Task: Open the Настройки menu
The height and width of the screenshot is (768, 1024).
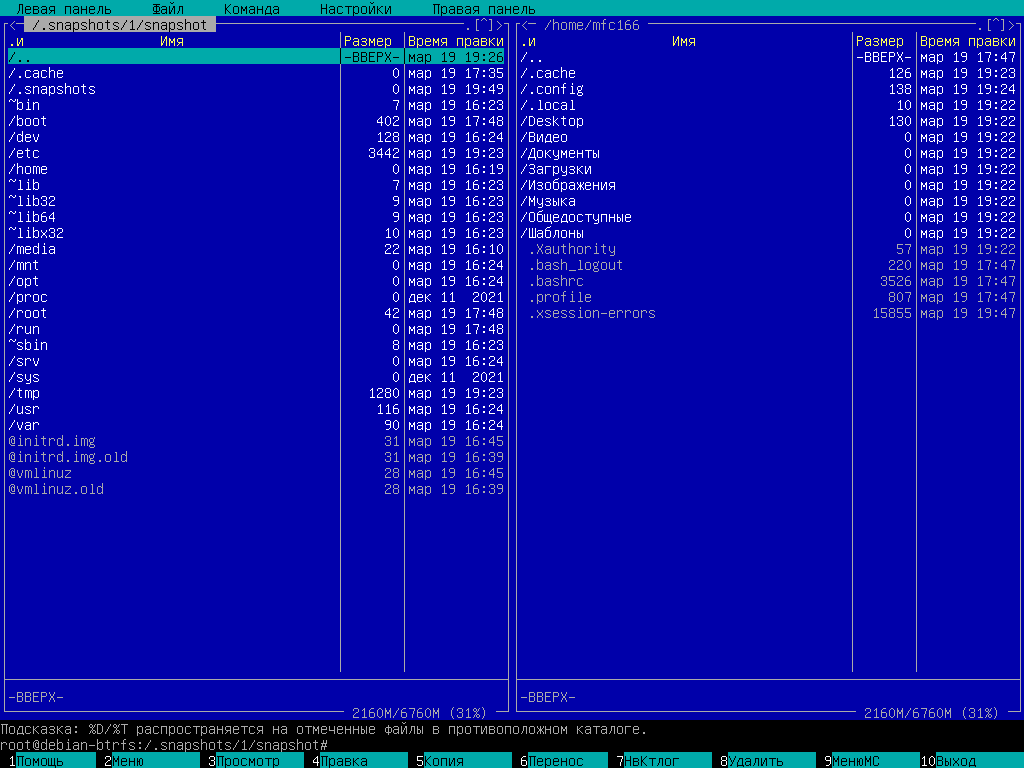Action: pos(355,9)
